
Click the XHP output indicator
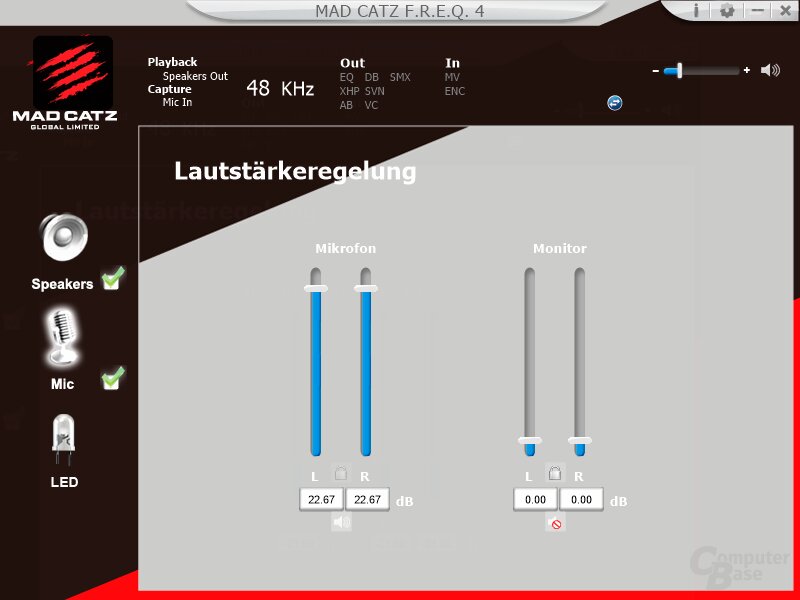[349, 91]
